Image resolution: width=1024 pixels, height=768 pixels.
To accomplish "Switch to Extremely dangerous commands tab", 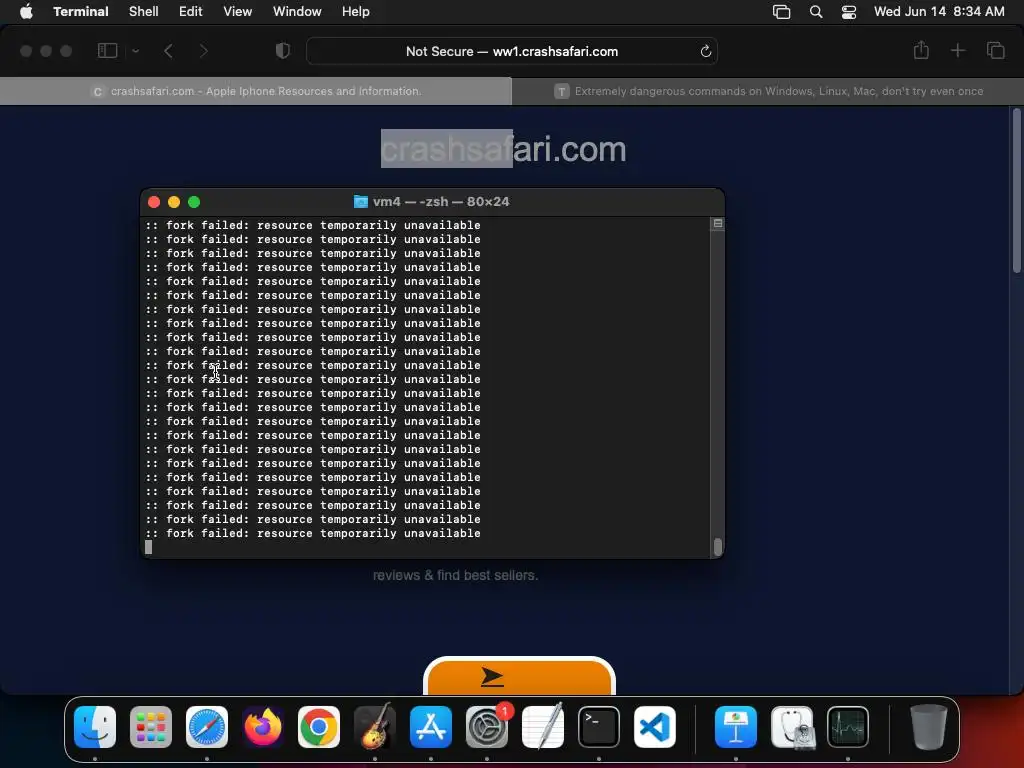I will (x=767, y=91).
